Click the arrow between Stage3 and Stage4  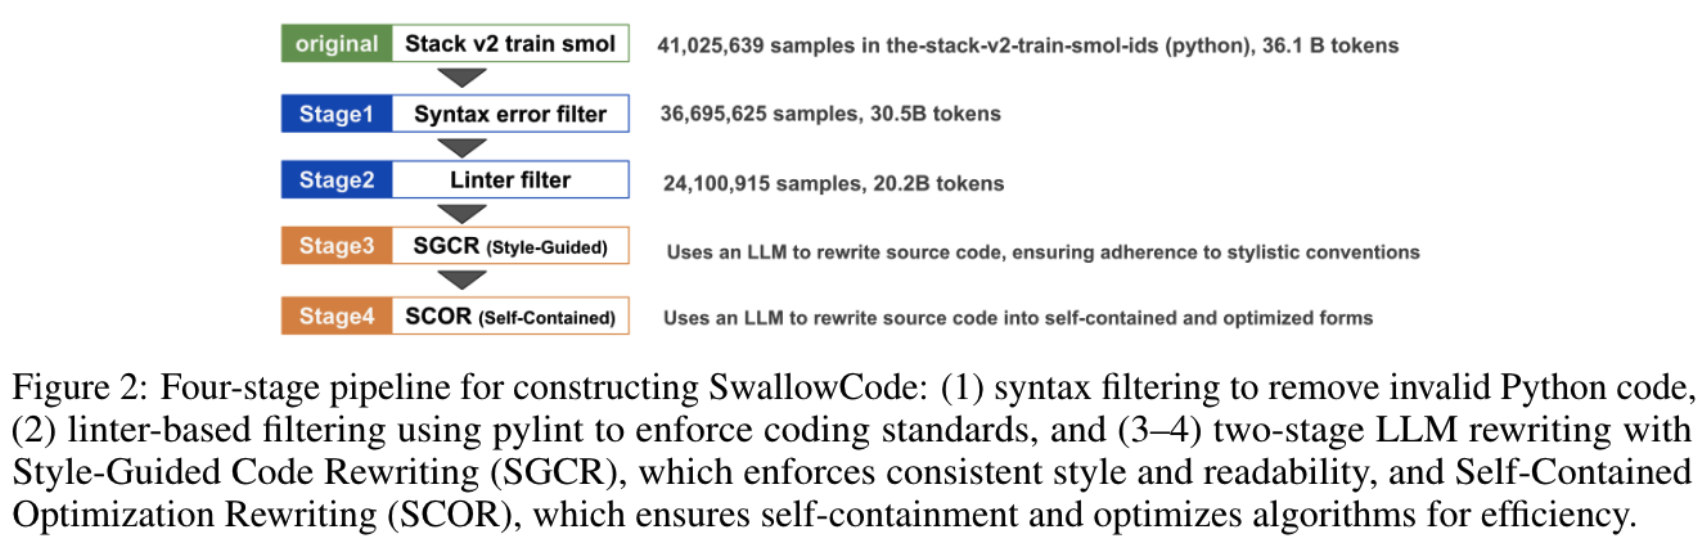click(x=462, y=280)
